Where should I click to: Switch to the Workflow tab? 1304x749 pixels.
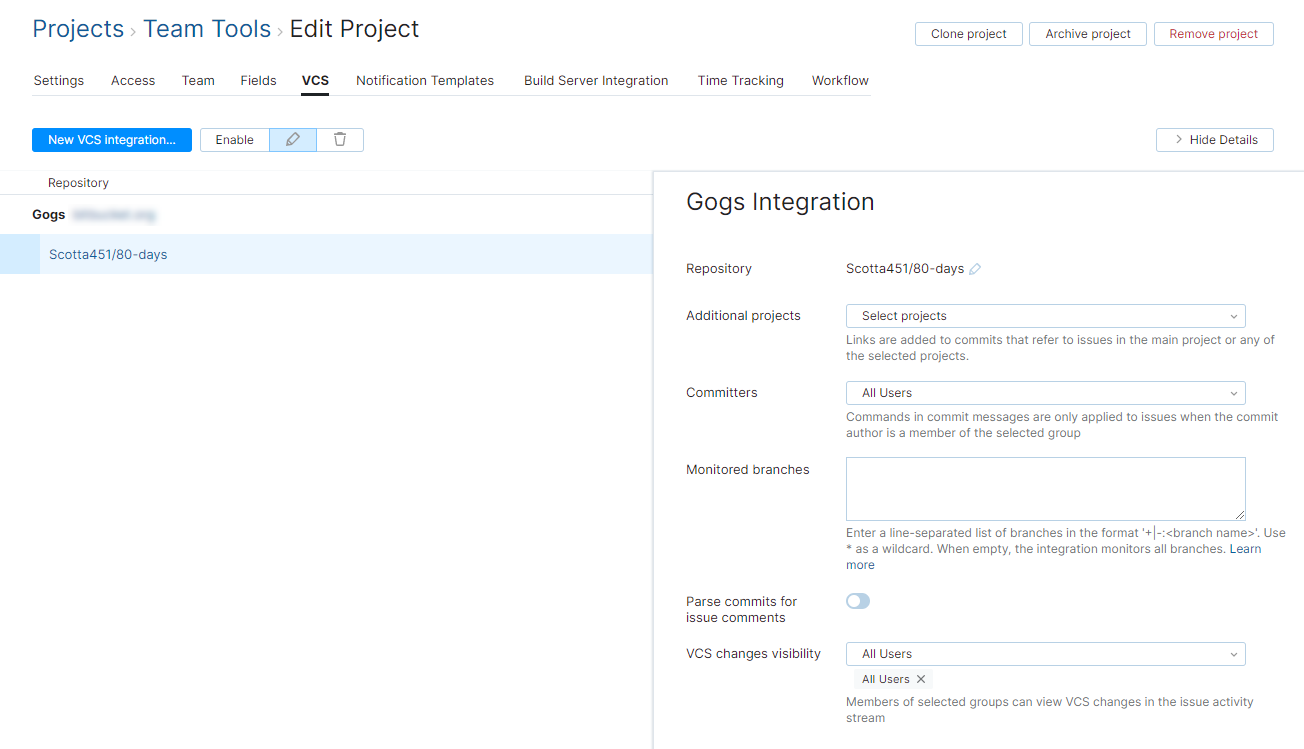839,80
